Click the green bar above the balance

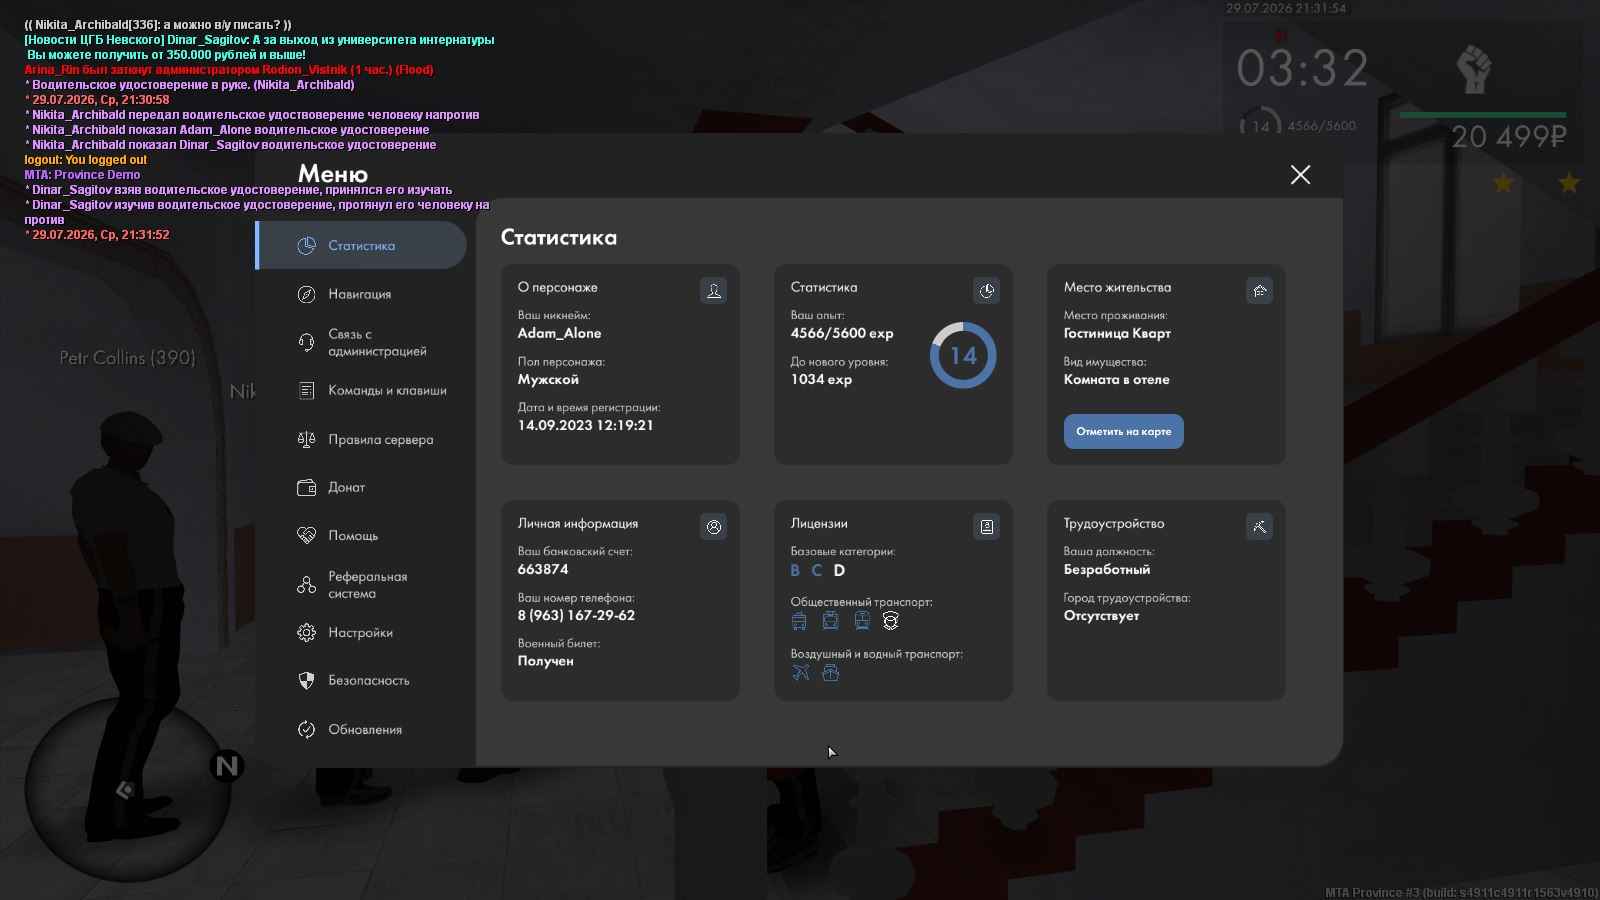1483,115
